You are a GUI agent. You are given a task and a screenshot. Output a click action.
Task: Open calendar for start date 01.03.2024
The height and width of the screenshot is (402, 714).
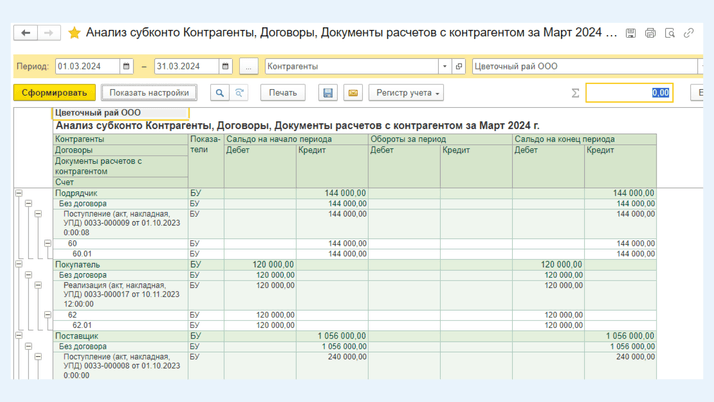coord(126,67)
